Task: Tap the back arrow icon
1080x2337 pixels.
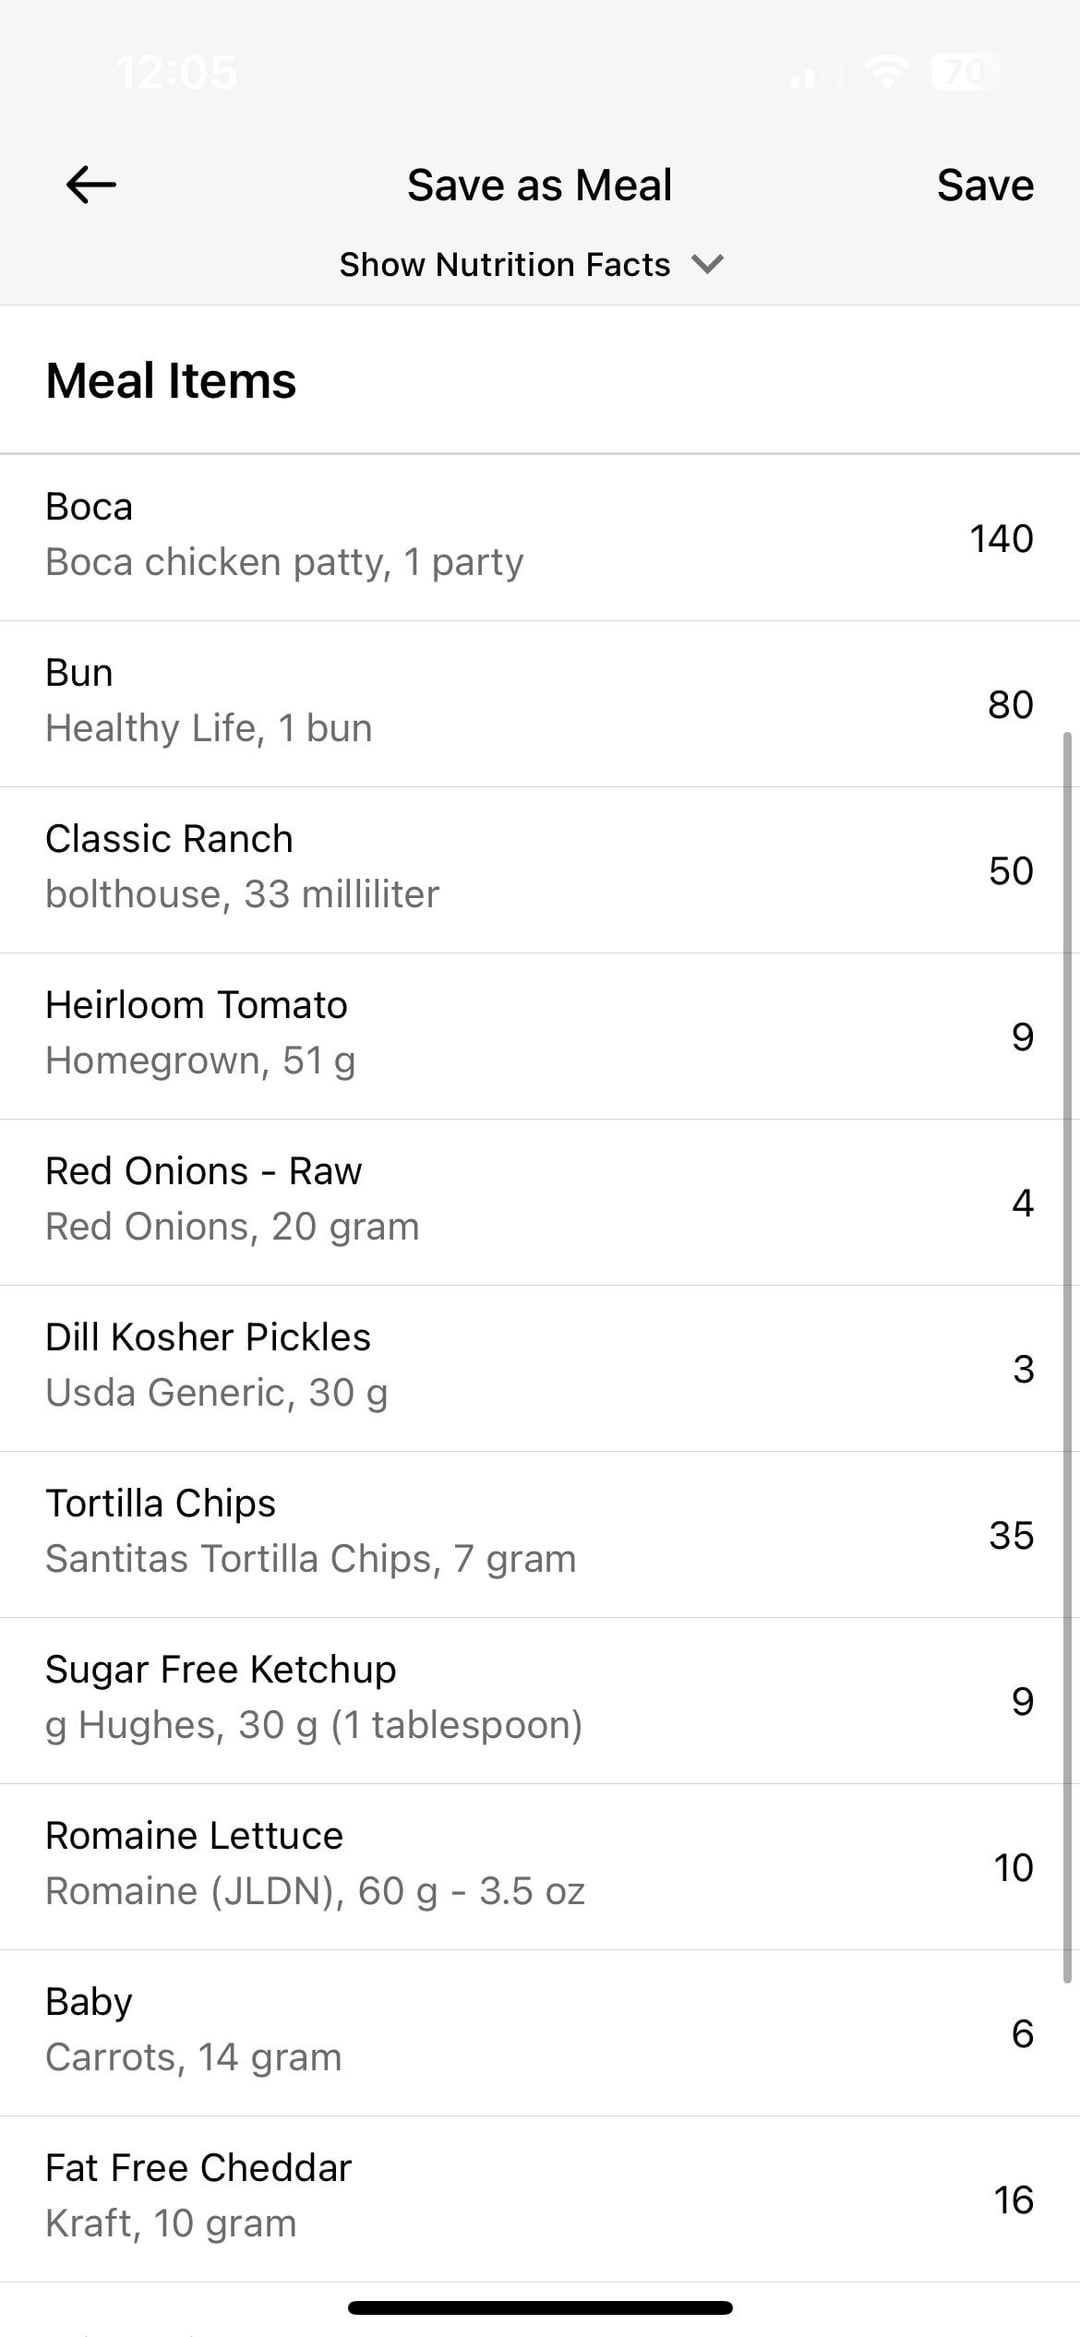Action: pyautogui.click(x=91, y=185)
